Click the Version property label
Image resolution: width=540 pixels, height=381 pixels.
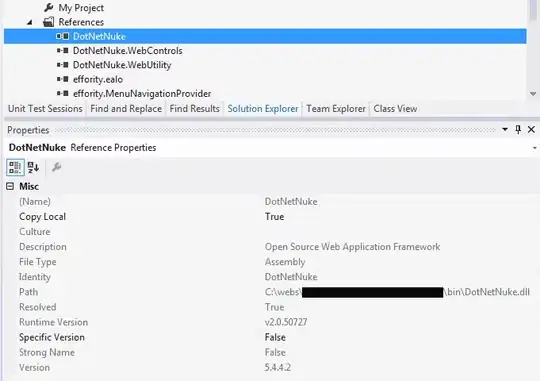click(x=34, y=368)
